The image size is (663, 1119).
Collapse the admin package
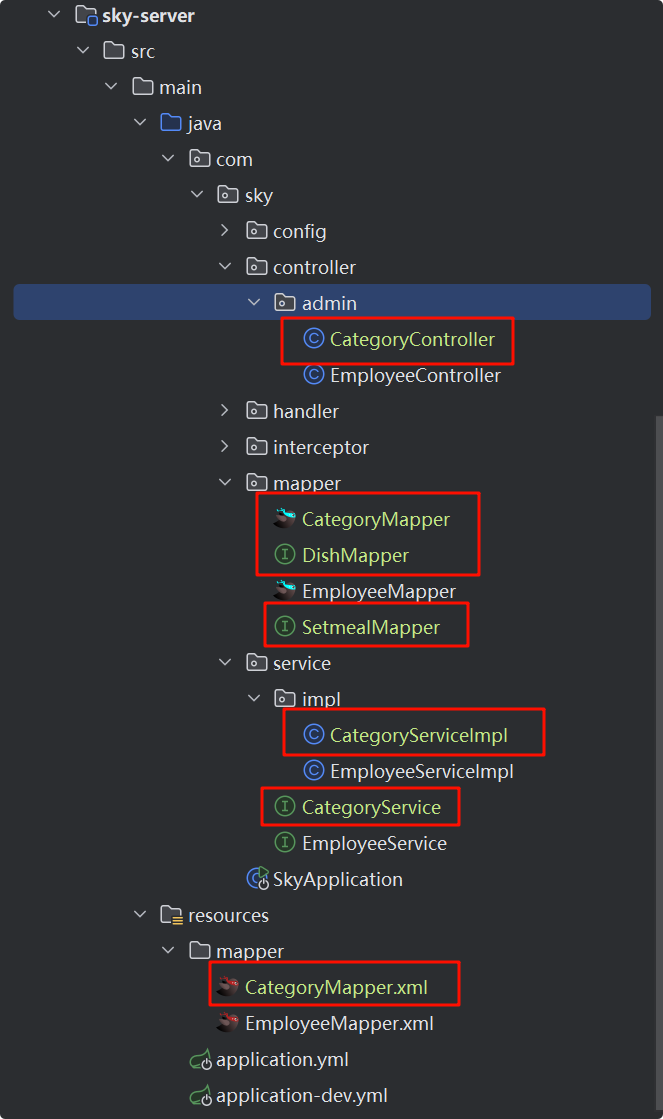(x=254, y=303)
